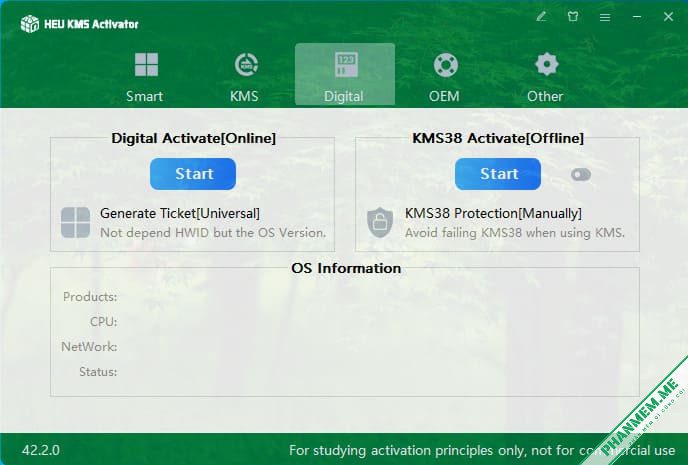Open the OEM tab
Screen dimensions: 688x465
tap(444, 75)
